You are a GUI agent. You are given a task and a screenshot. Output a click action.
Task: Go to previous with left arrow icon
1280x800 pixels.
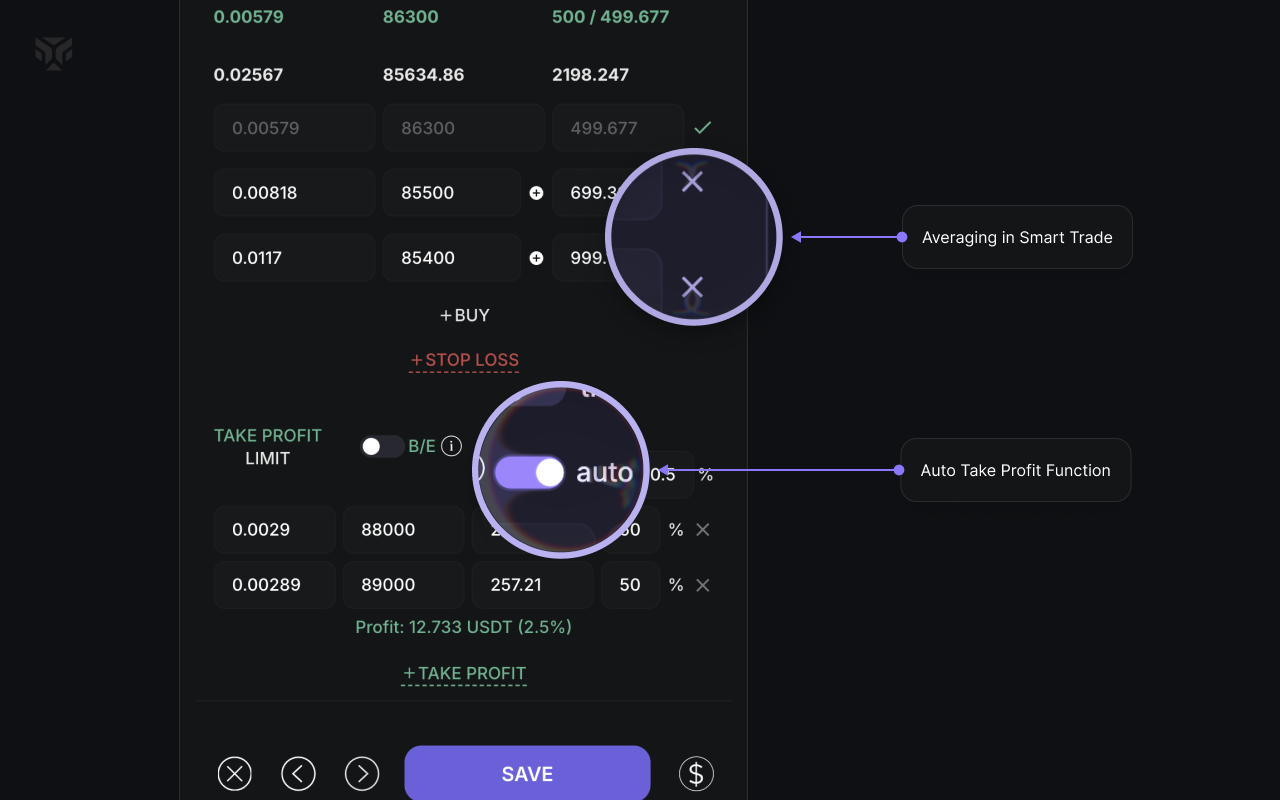[298, 773]
